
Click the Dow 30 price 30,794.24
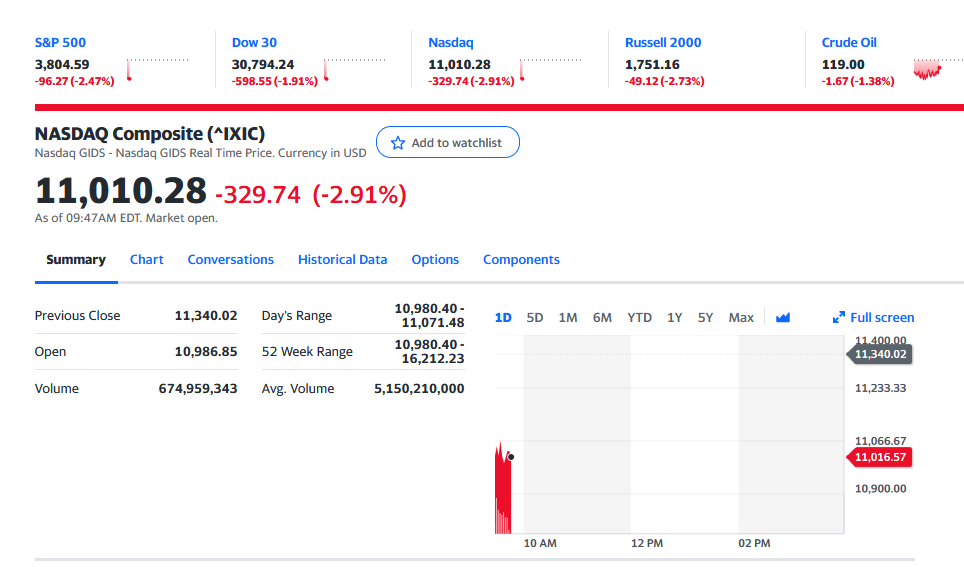point(263,65)
